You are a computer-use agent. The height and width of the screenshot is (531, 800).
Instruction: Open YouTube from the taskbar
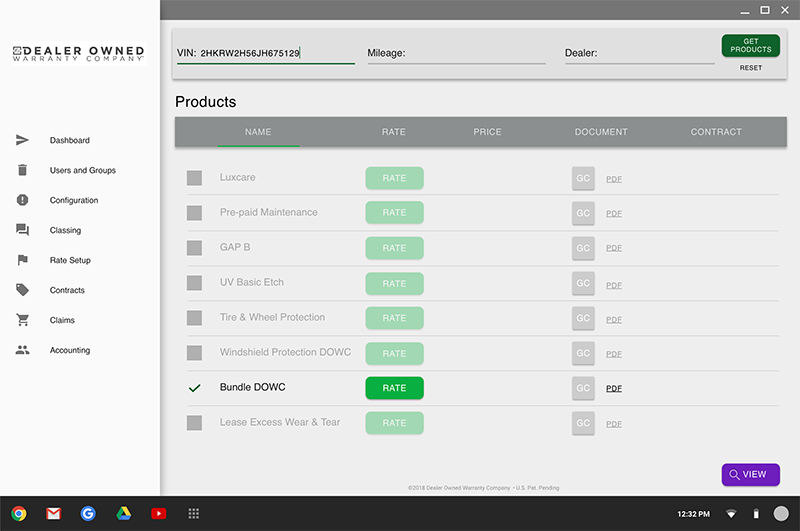click(158, 513)
